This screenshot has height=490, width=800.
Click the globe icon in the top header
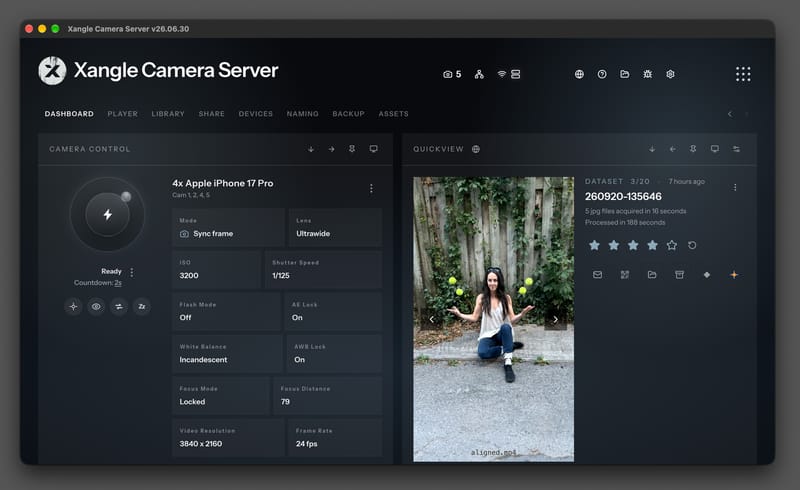(x=579, y=75)
